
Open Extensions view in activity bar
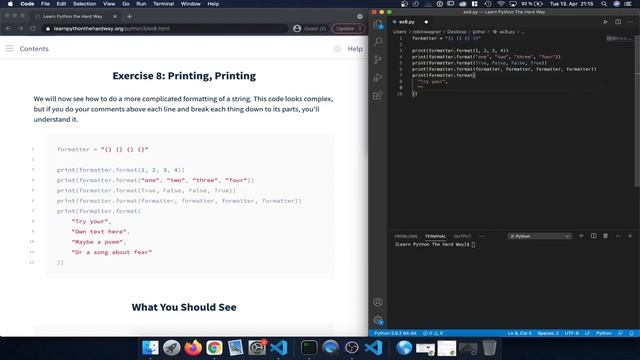coord(378,96)
